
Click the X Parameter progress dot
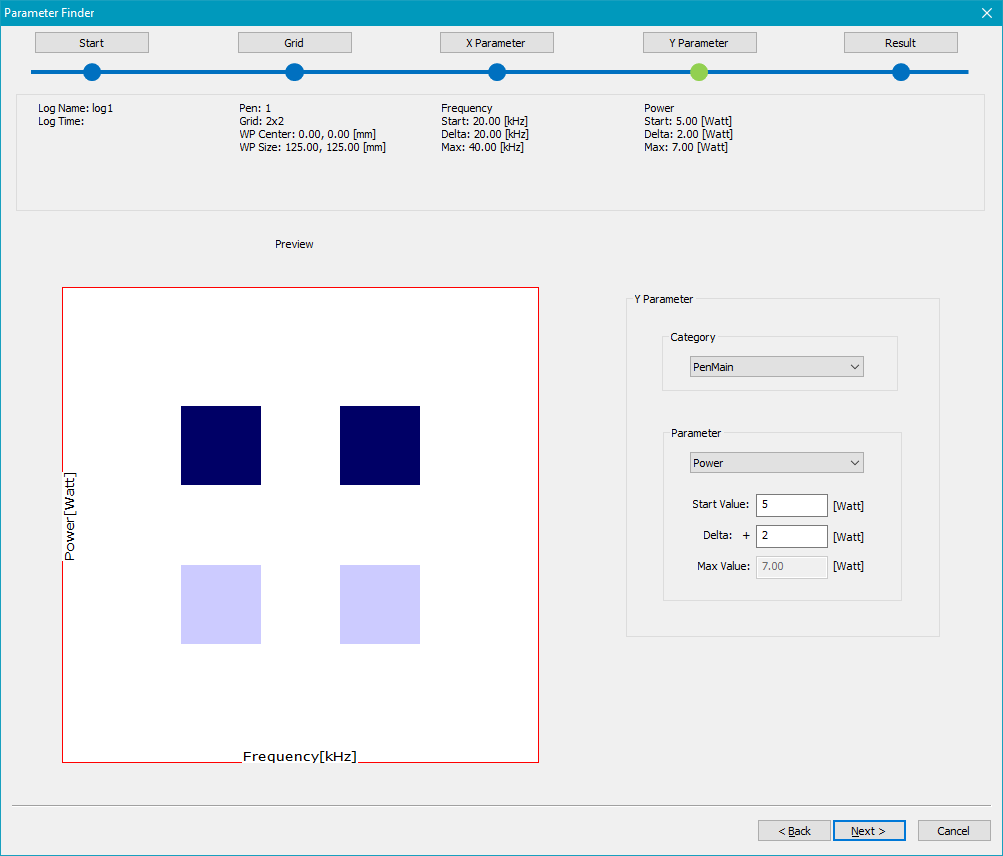pos(497,72)
